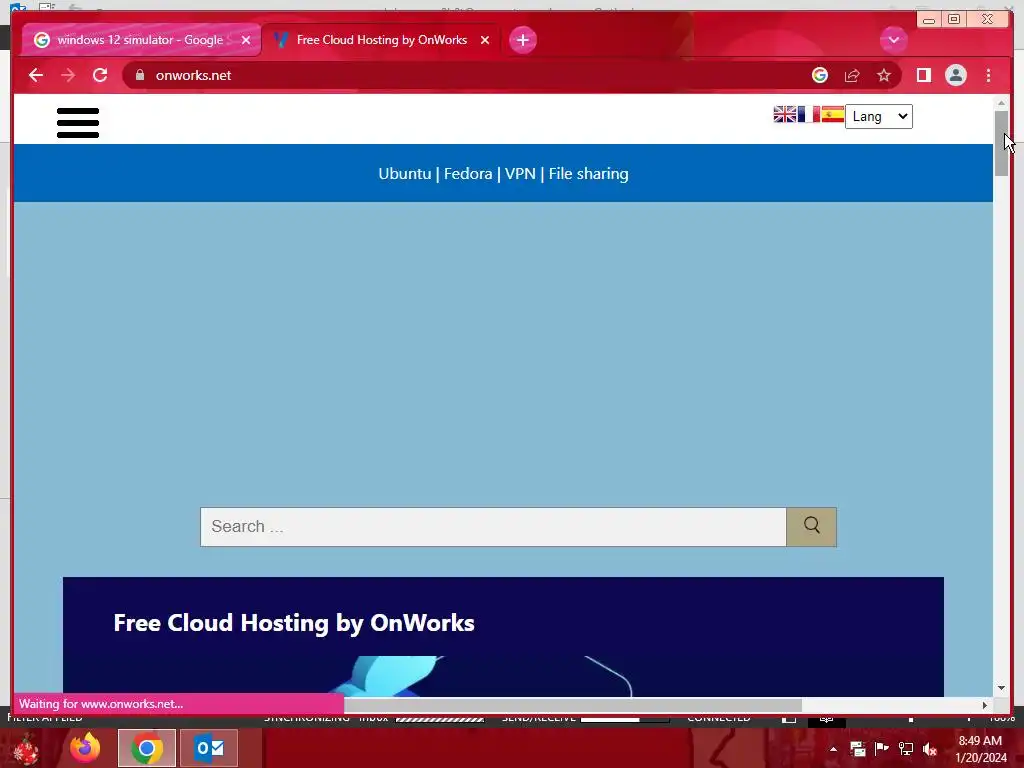The height and width of the screenshot is (768, 1024).
Task: Click the Google icon in address bar
Action: click(x=820, y=75)
